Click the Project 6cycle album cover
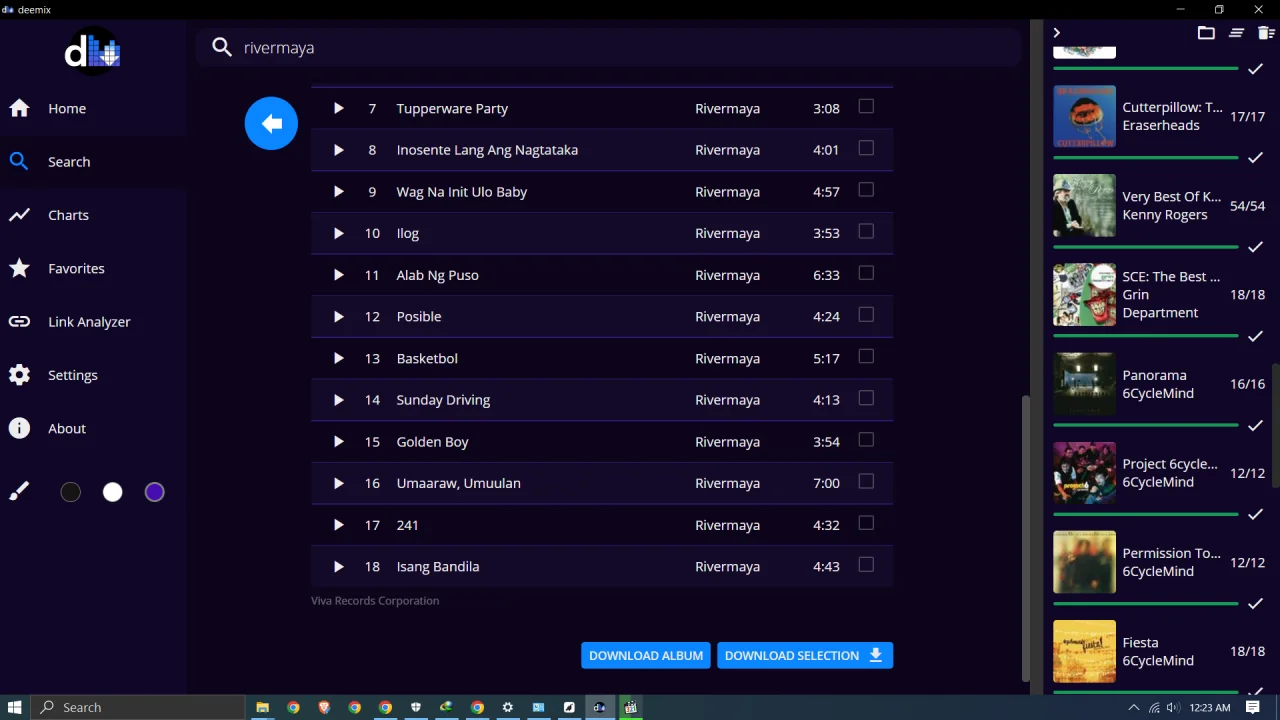 [x=1084, y=473]
